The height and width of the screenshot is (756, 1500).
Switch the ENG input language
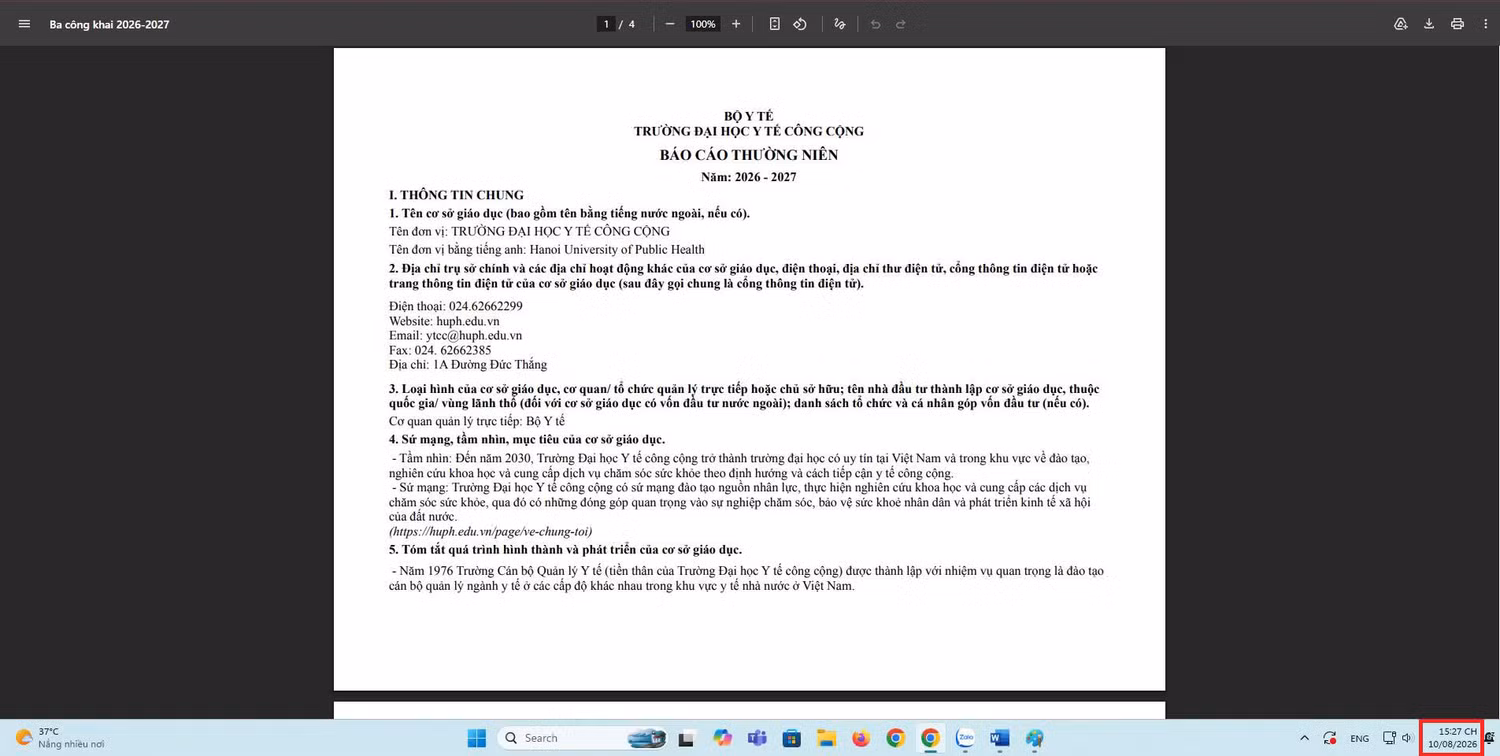1359,739
